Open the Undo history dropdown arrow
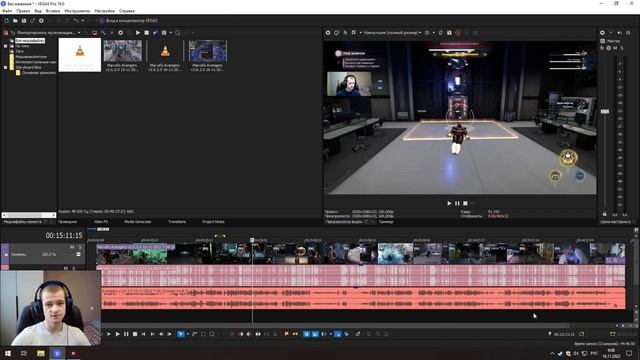 tap(82, 20)
